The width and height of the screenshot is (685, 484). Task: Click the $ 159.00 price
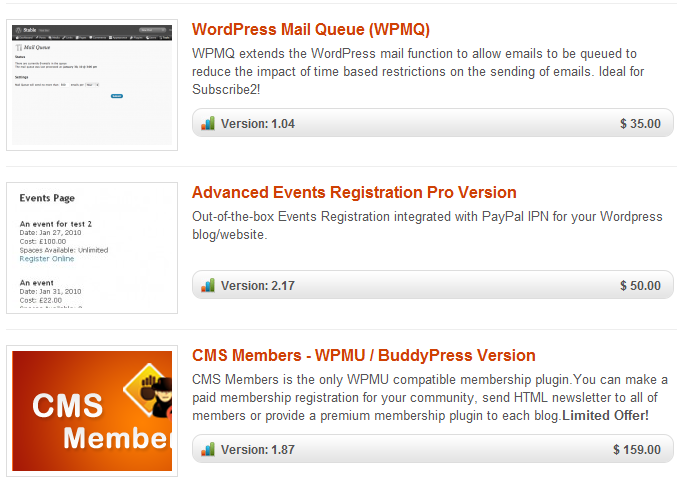[637, 449]
